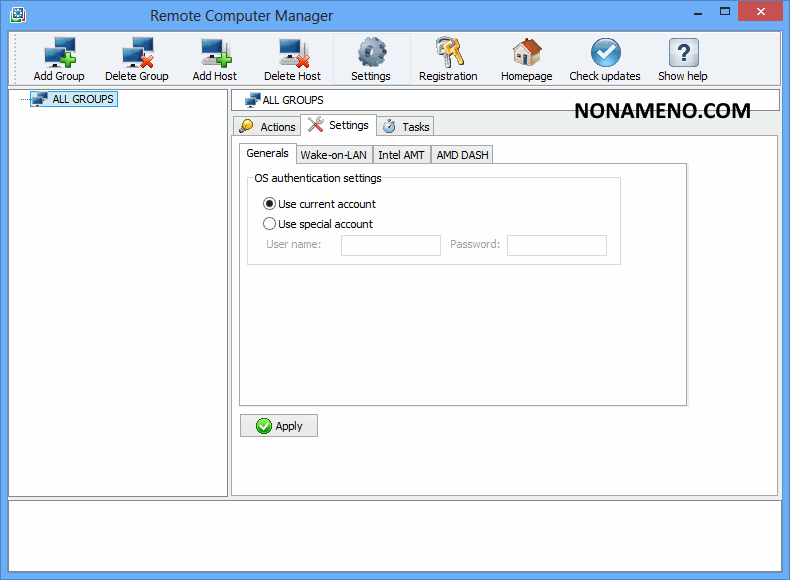Click the Add Group toolbar icon
790x580 pixels.
click(x=59, y=52)
